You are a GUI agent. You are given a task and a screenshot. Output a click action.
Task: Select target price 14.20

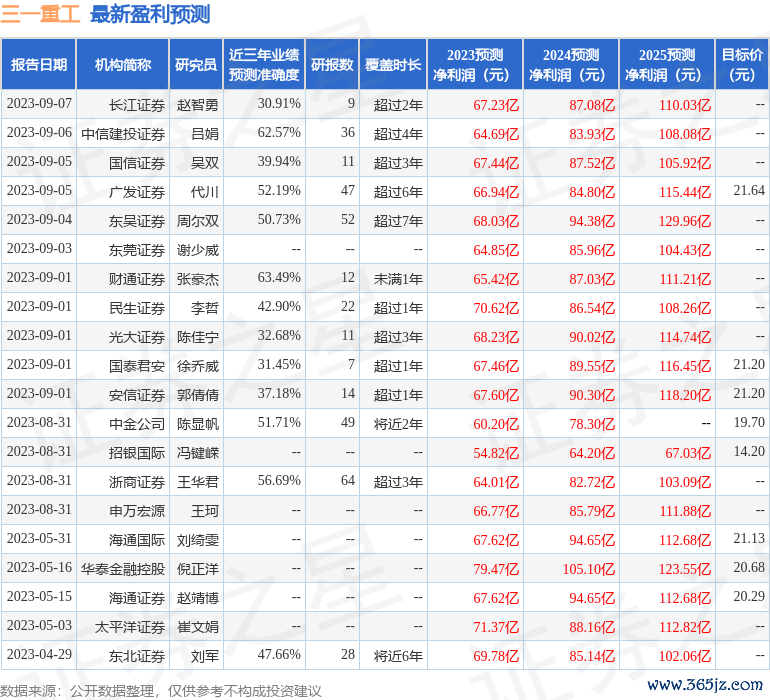tap(749, 451)
